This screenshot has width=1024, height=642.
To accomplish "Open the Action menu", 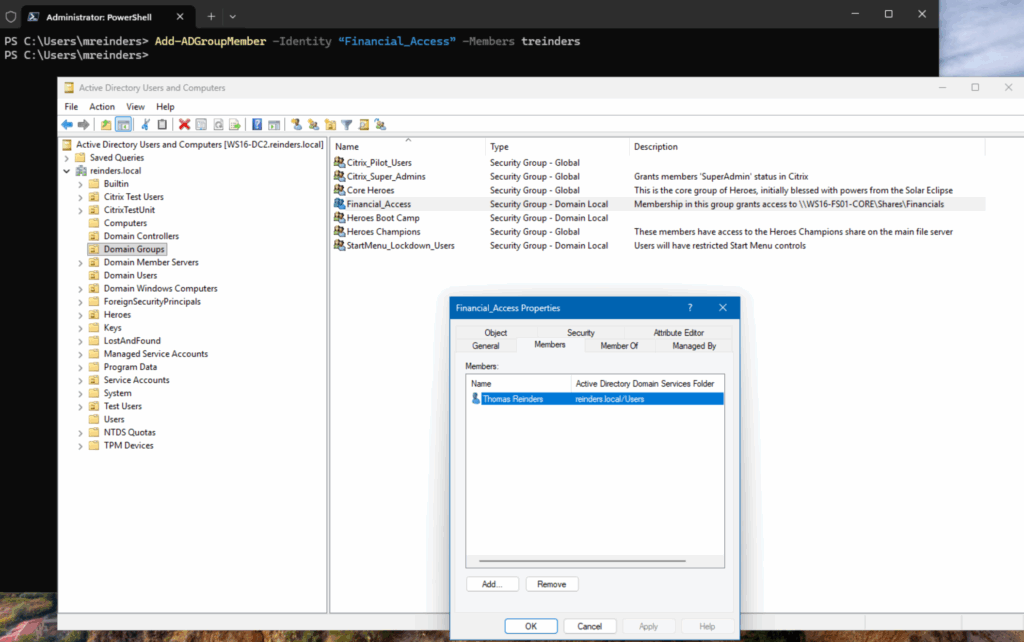I will coord(101,106).
